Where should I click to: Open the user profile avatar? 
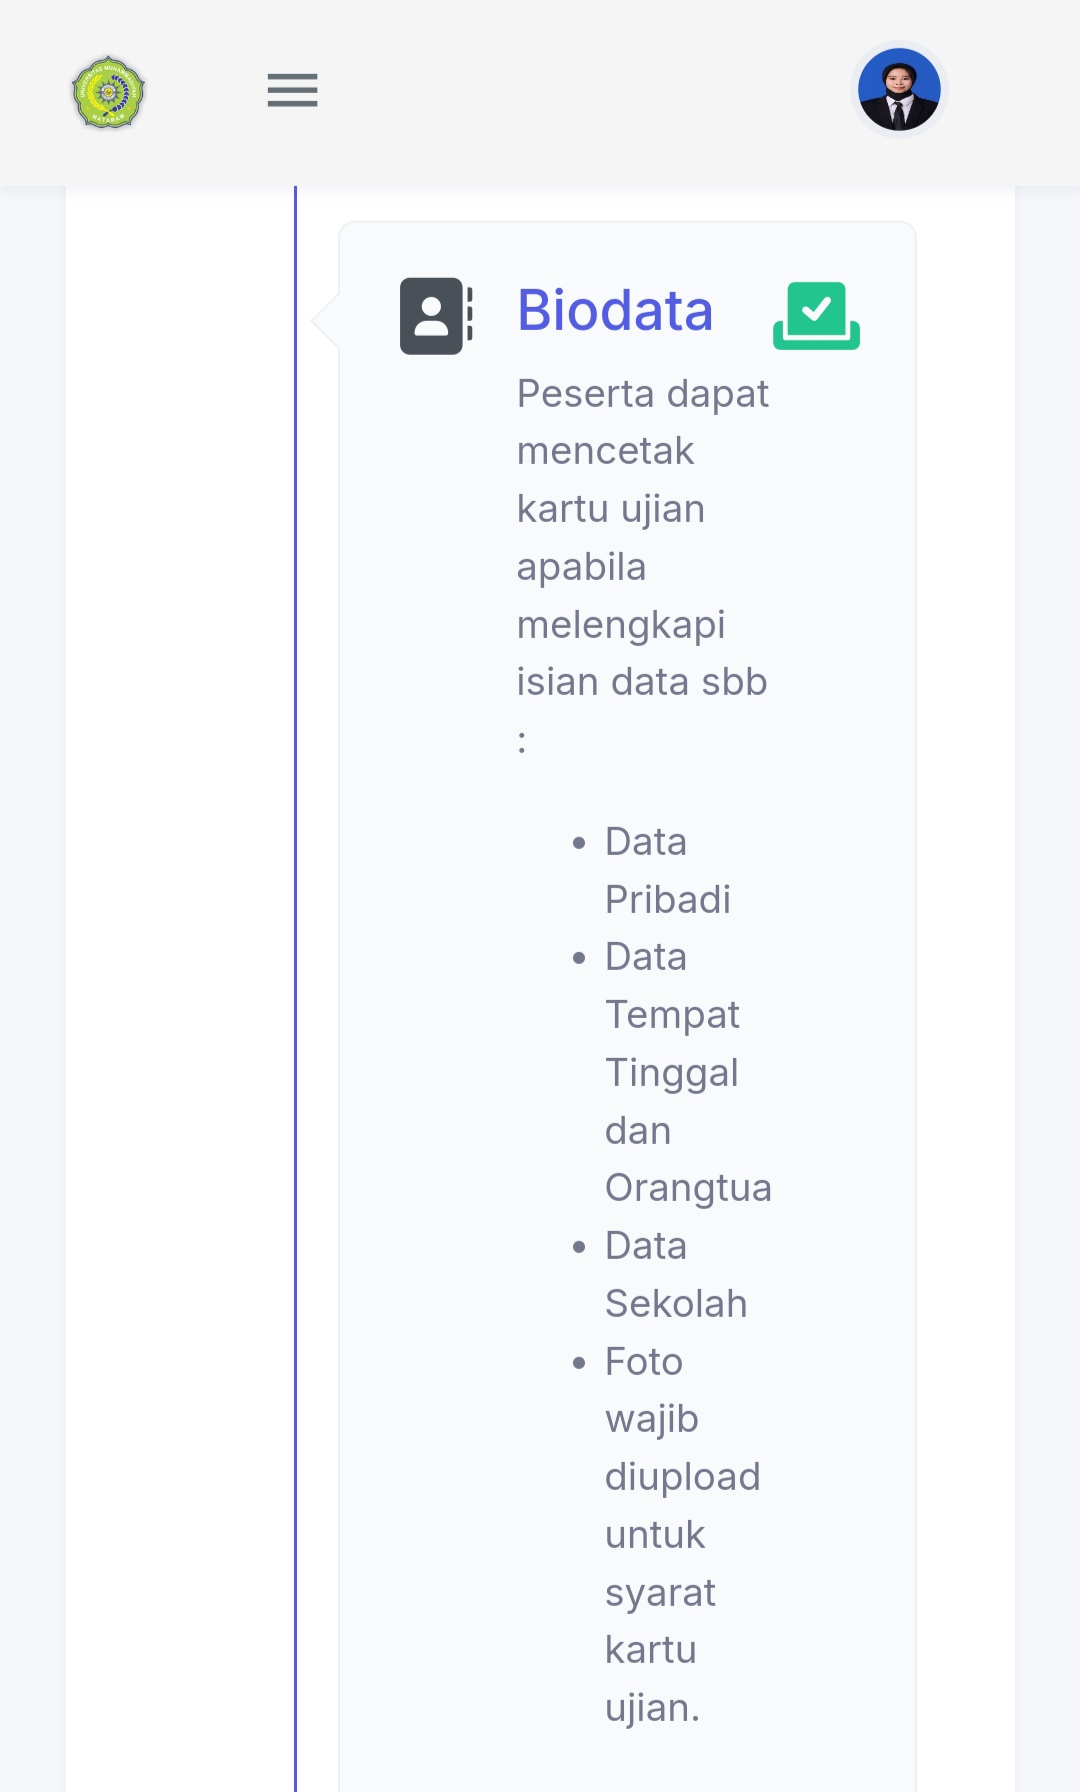click(x=899, y=90)
